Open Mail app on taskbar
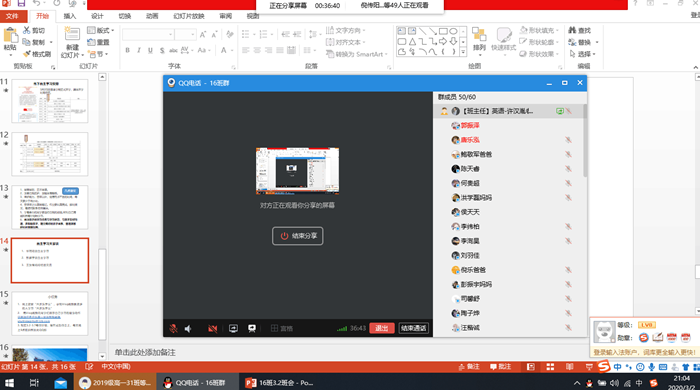The height and width of the screenshot is (390, 700). [x=60, y=383]
